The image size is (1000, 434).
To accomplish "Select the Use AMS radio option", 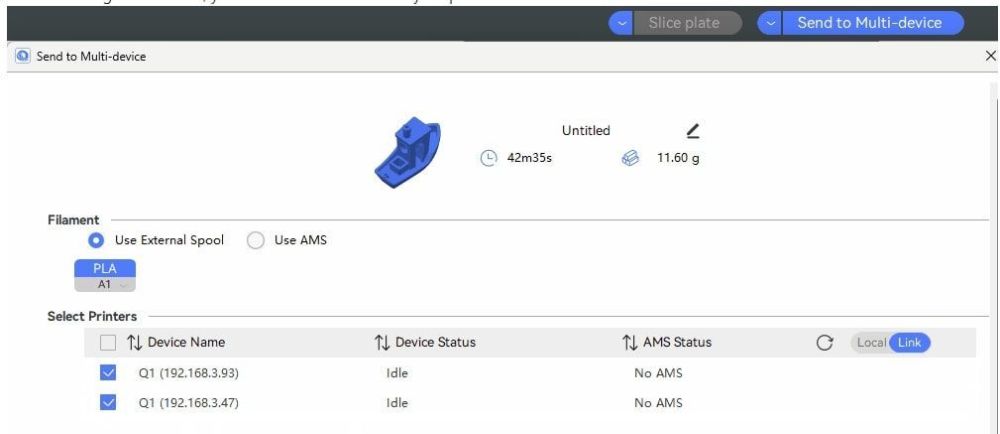I will coord(255,240).
